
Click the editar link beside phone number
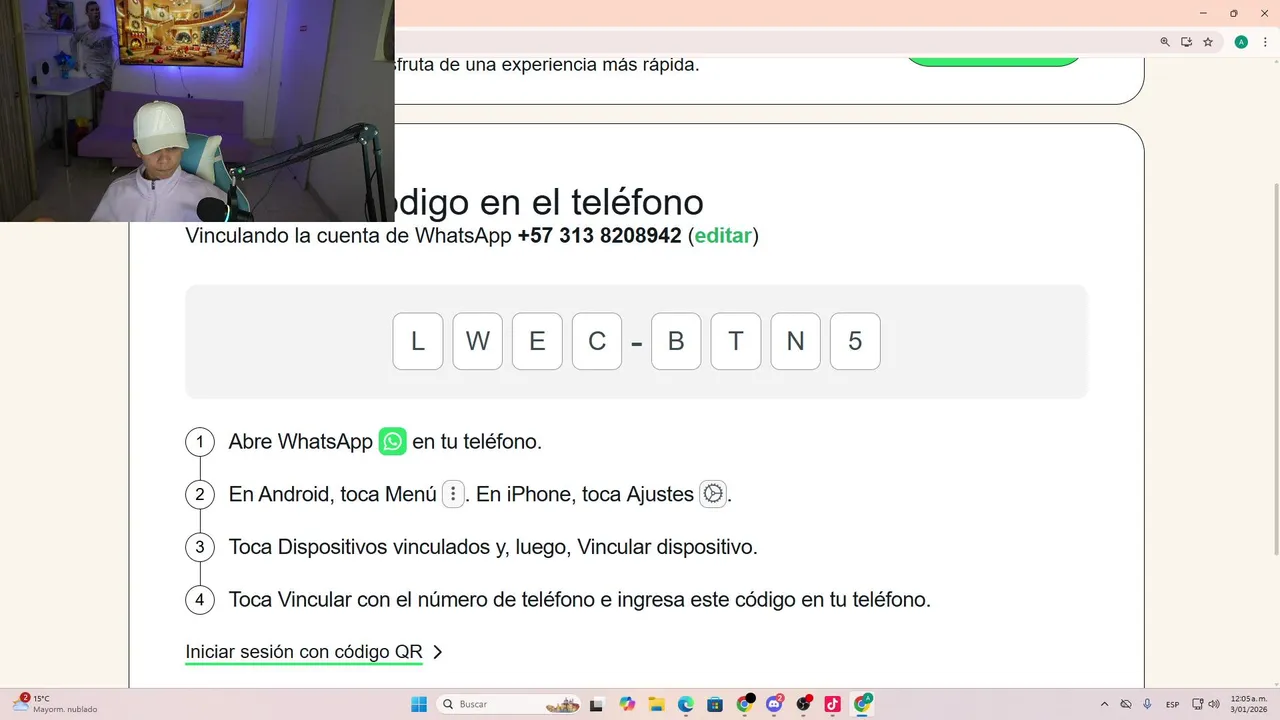point(723,236)
